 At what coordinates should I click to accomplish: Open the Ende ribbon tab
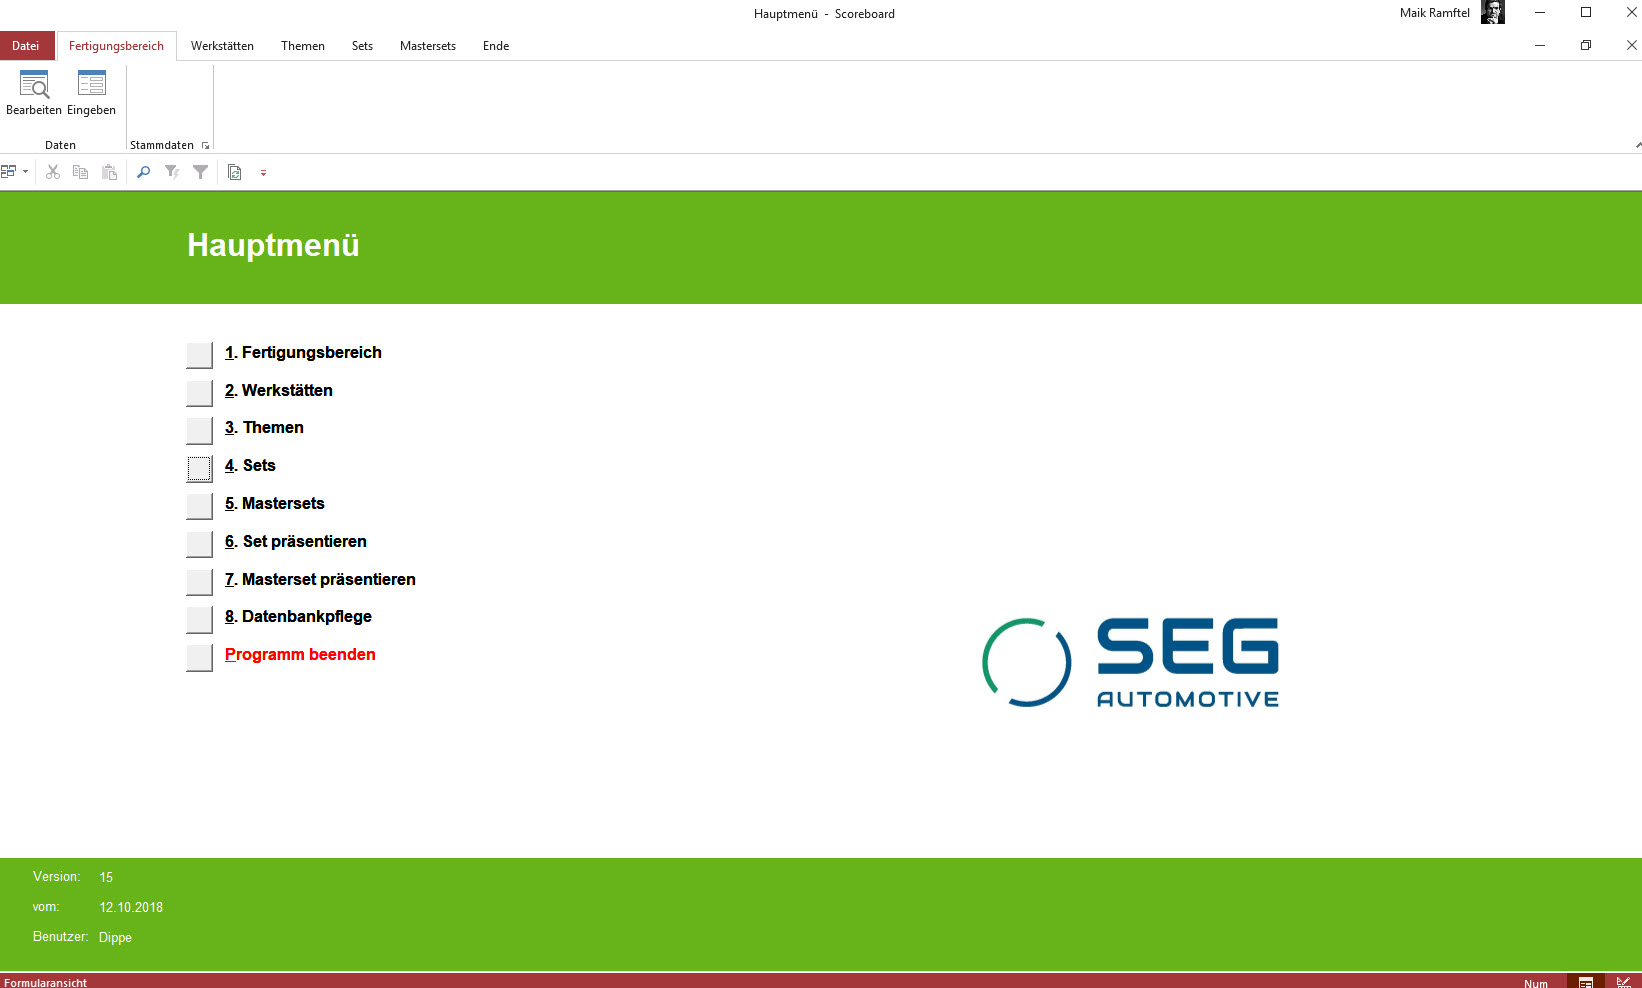[x=496, y=46]
